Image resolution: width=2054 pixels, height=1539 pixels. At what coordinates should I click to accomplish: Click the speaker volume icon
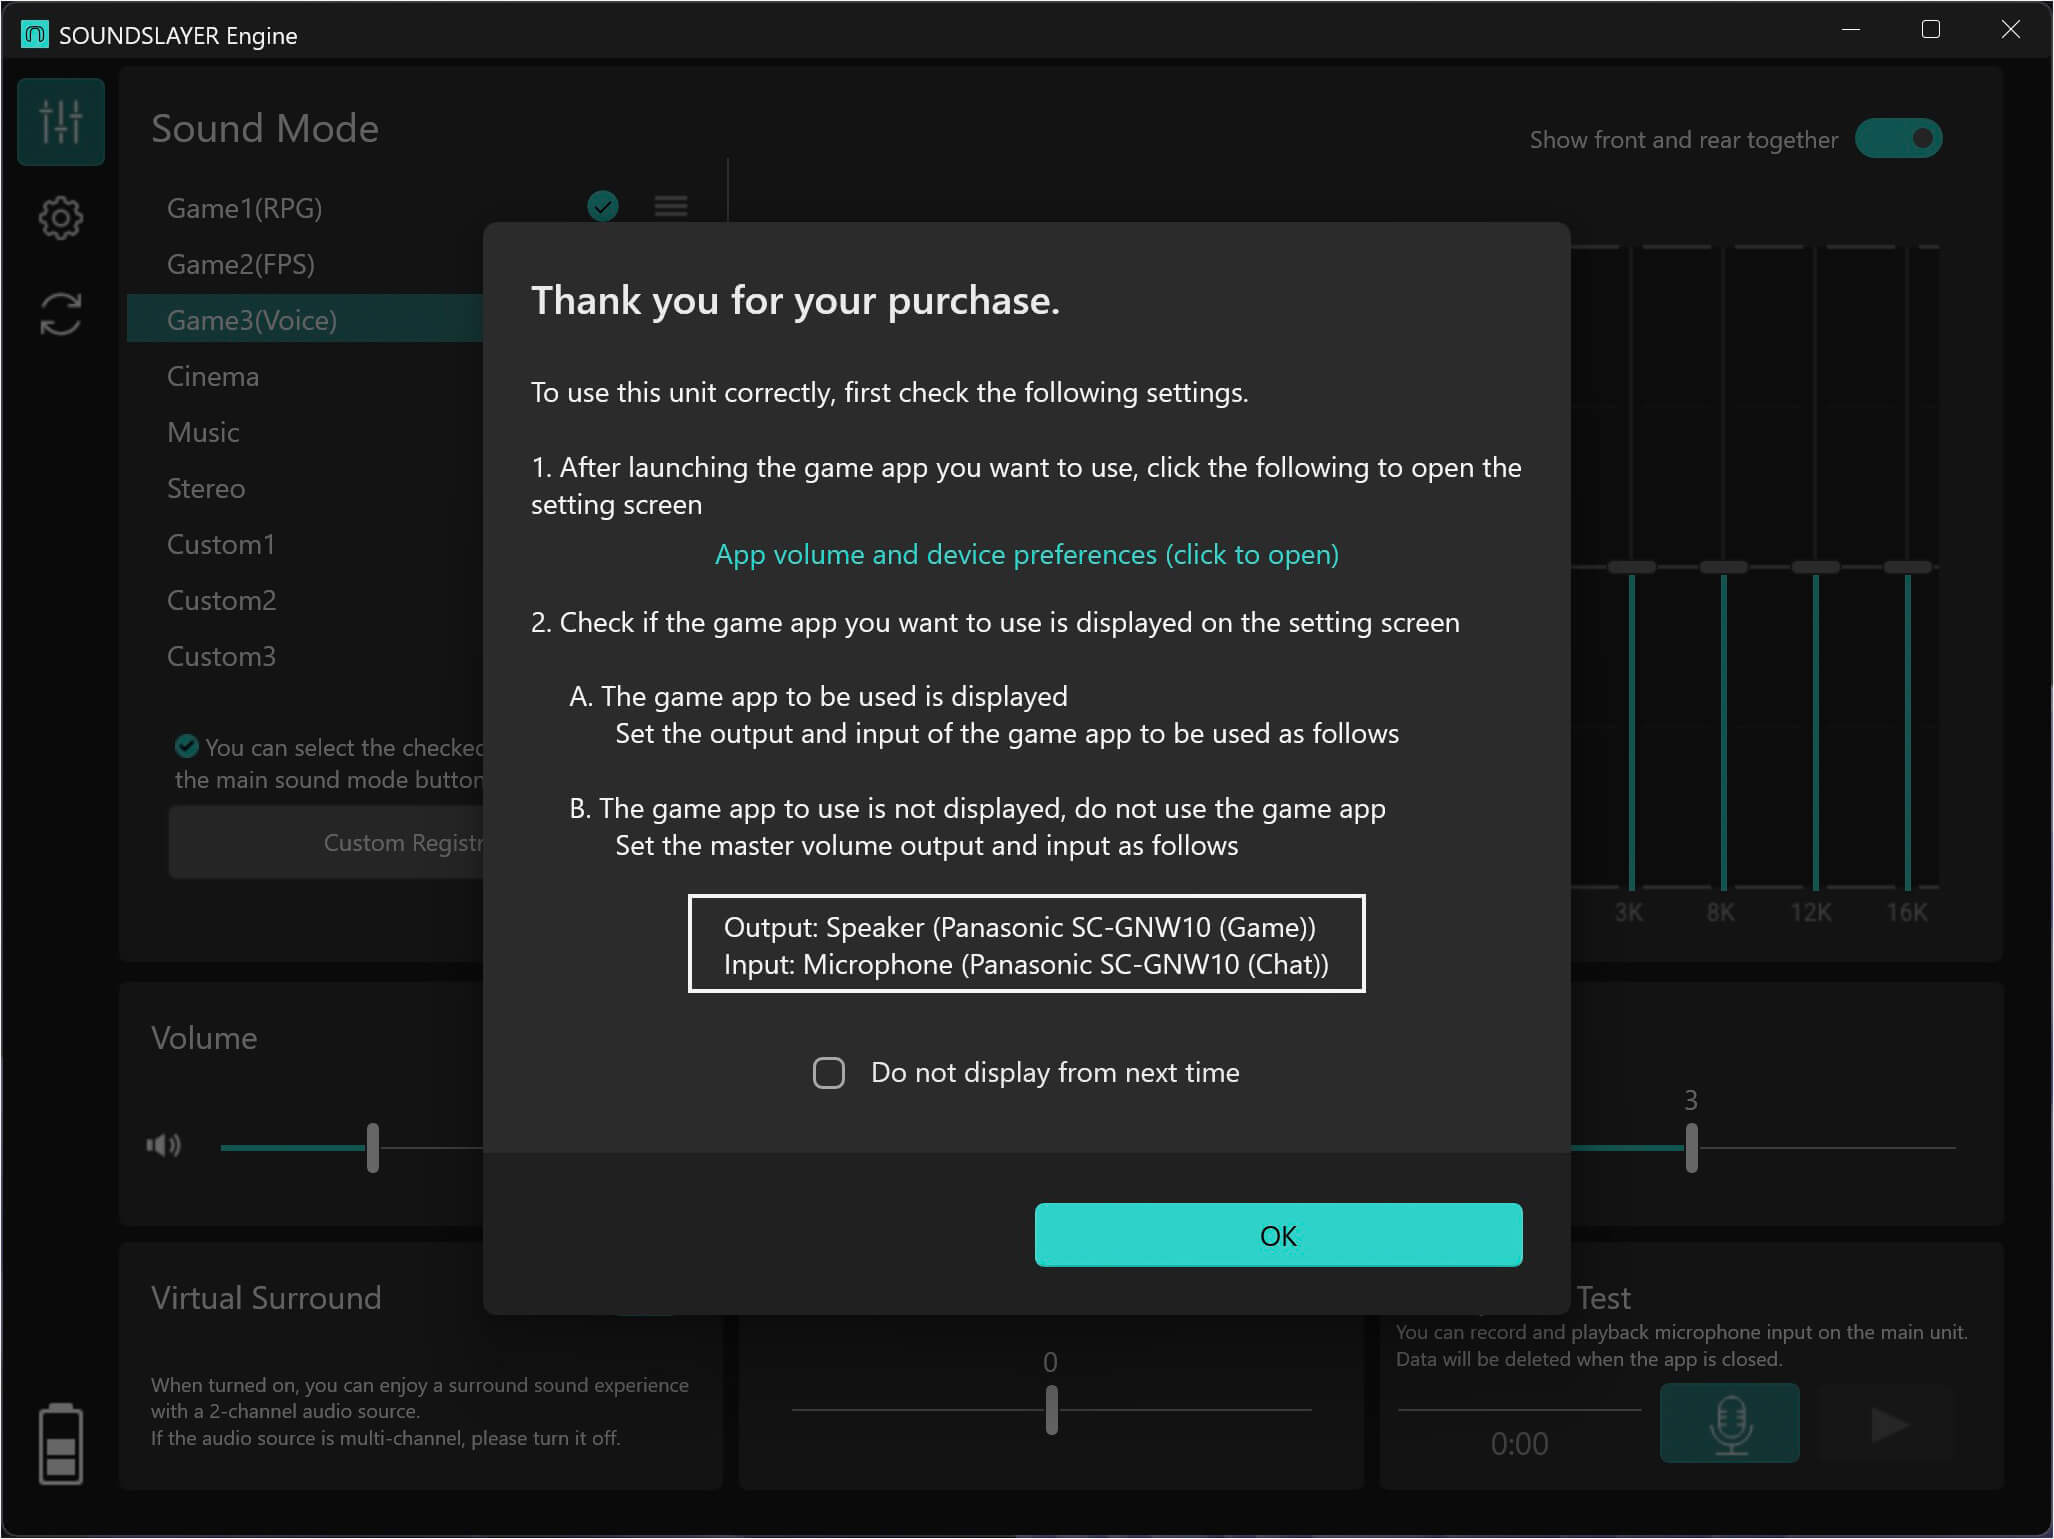(164, 1145)
